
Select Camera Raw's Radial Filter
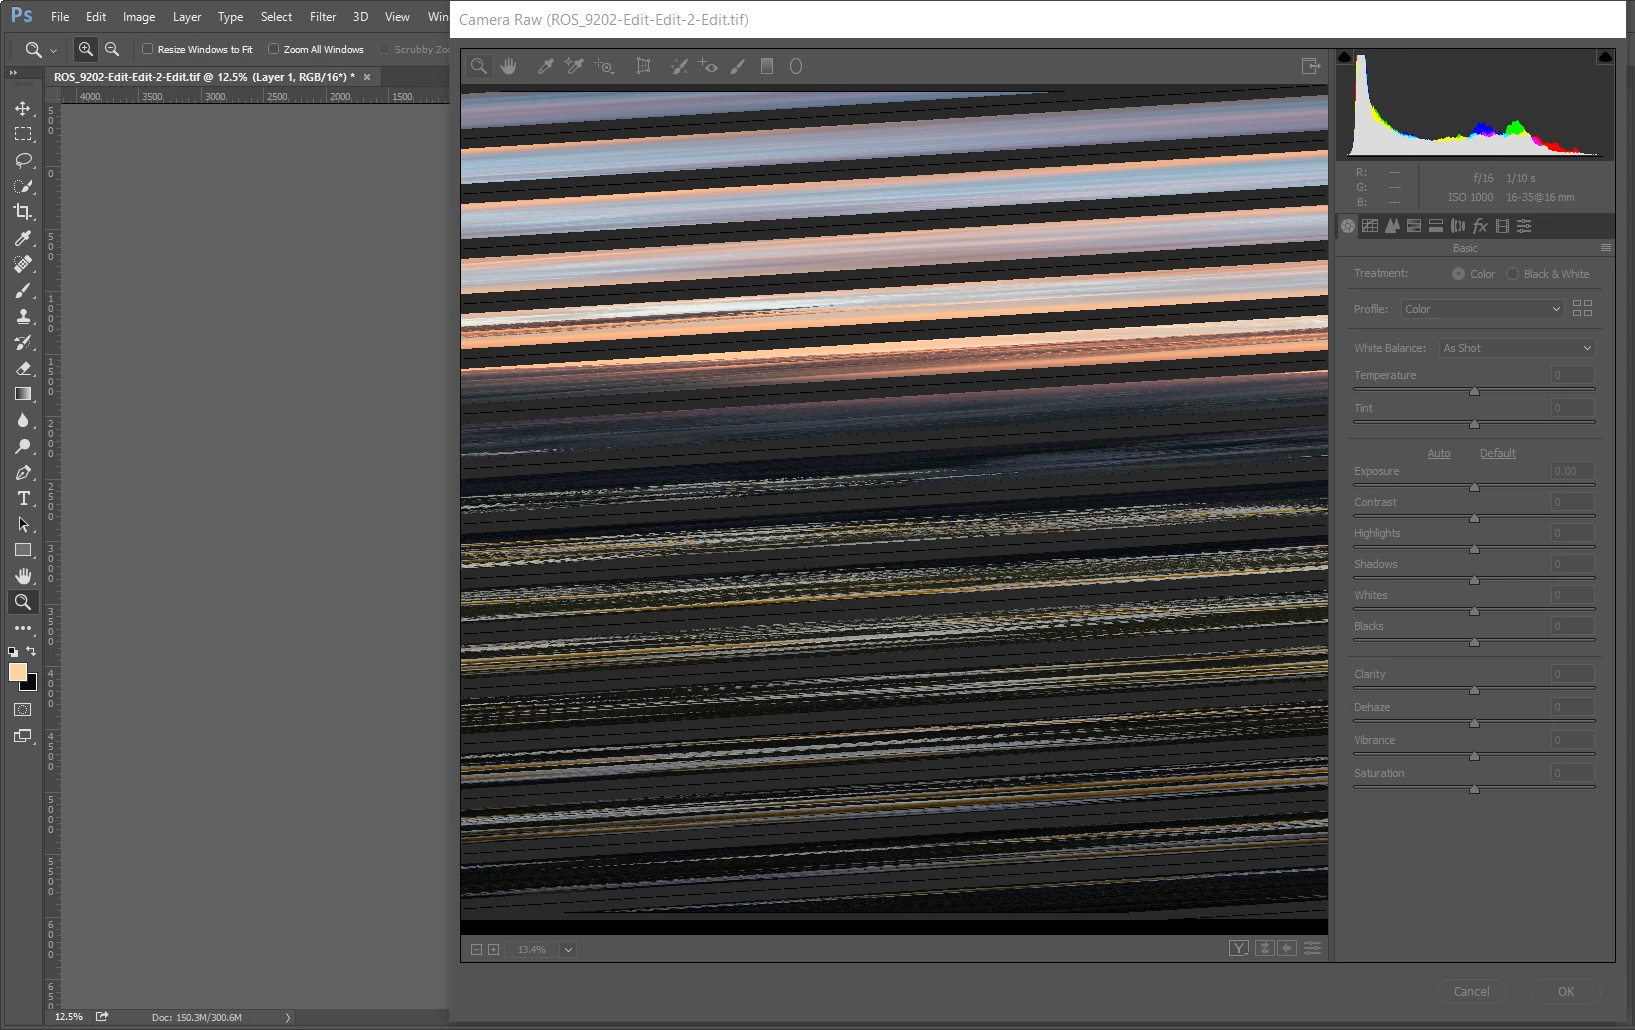coord(796,66)
